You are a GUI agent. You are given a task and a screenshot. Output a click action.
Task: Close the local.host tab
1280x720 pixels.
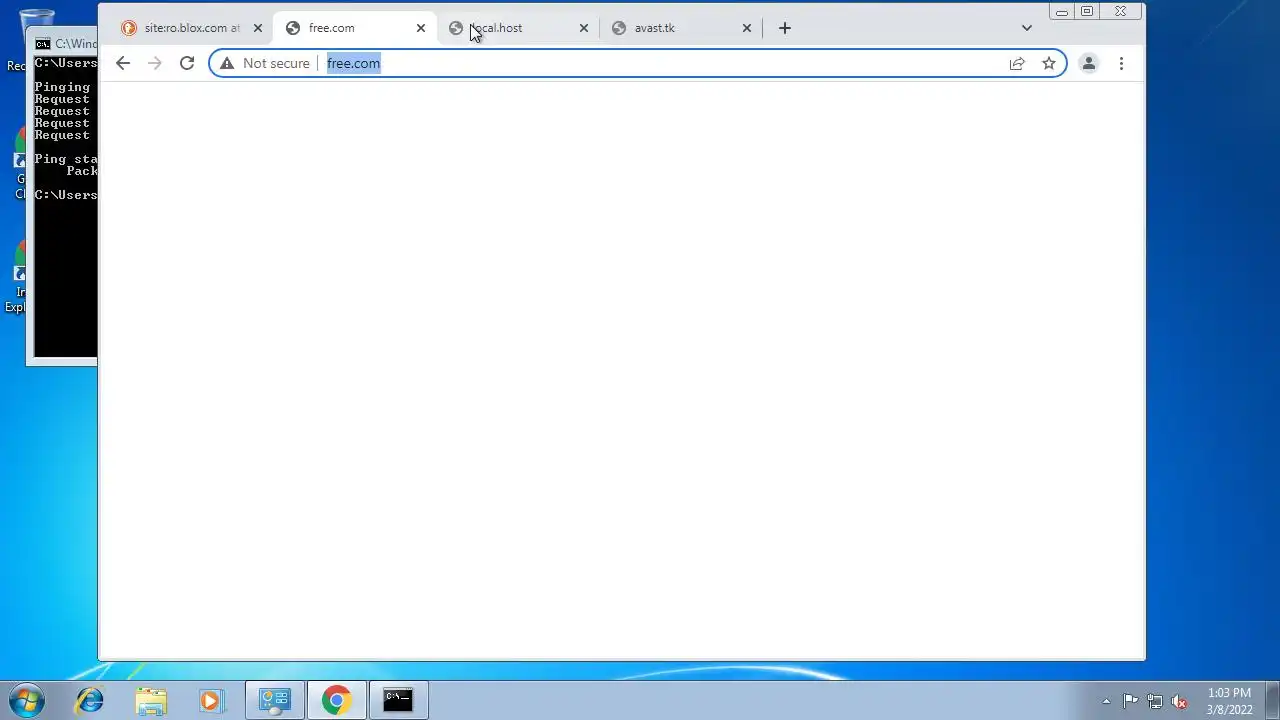[x=584, y=28]
